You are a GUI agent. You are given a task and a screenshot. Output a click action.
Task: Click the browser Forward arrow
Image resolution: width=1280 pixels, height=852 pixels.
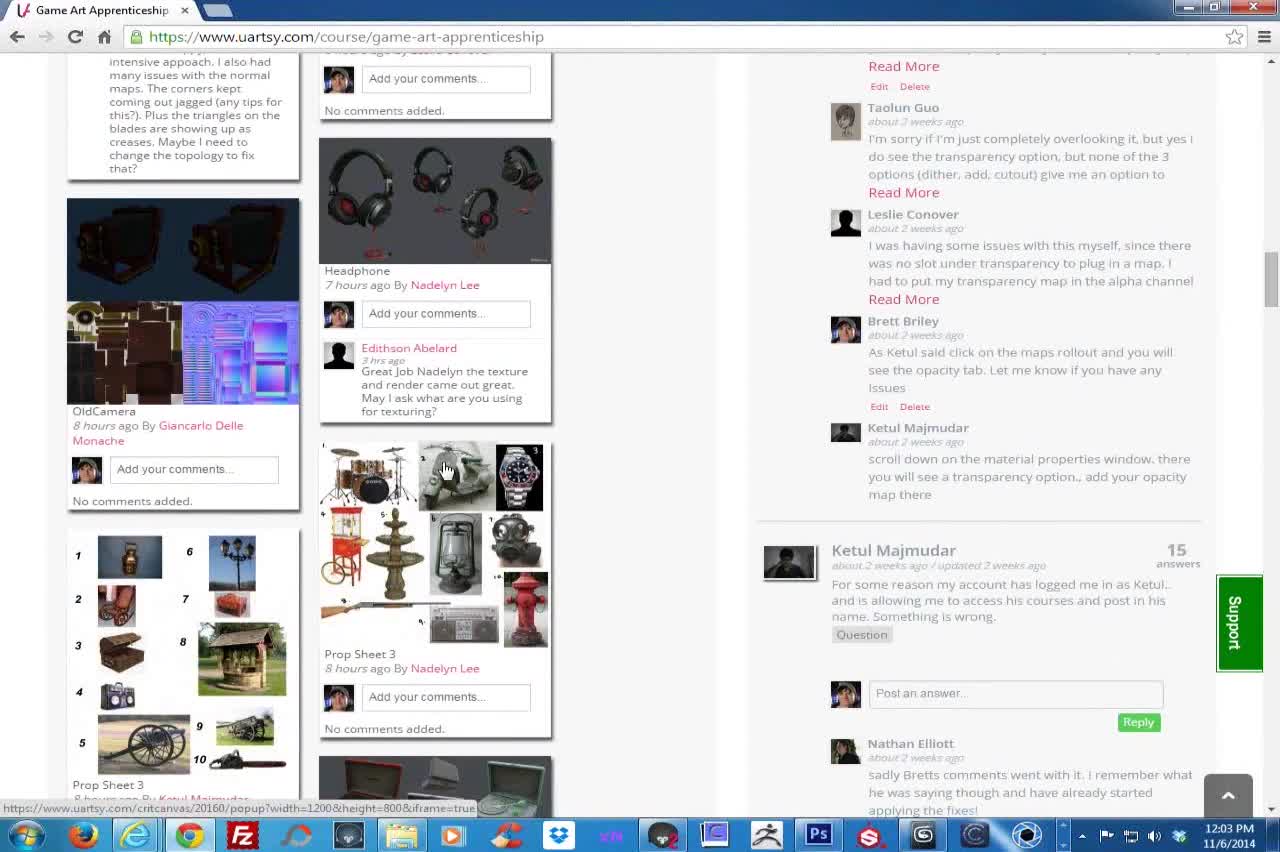(x=46, y=37)
